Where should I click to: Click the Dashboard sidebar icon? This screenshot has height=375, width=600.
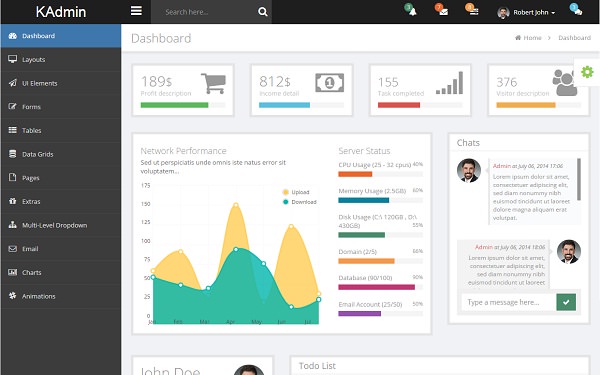click(x=13, y=36)
